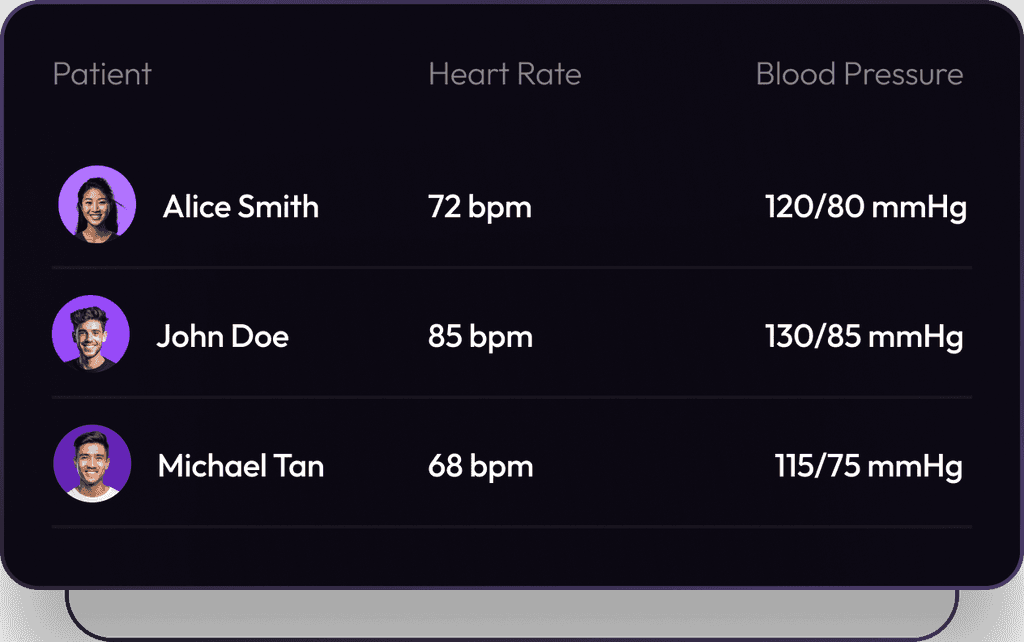1024x642 pixels.
Task: Click the 68 bpm heart rate value
Action: [480, 466]
